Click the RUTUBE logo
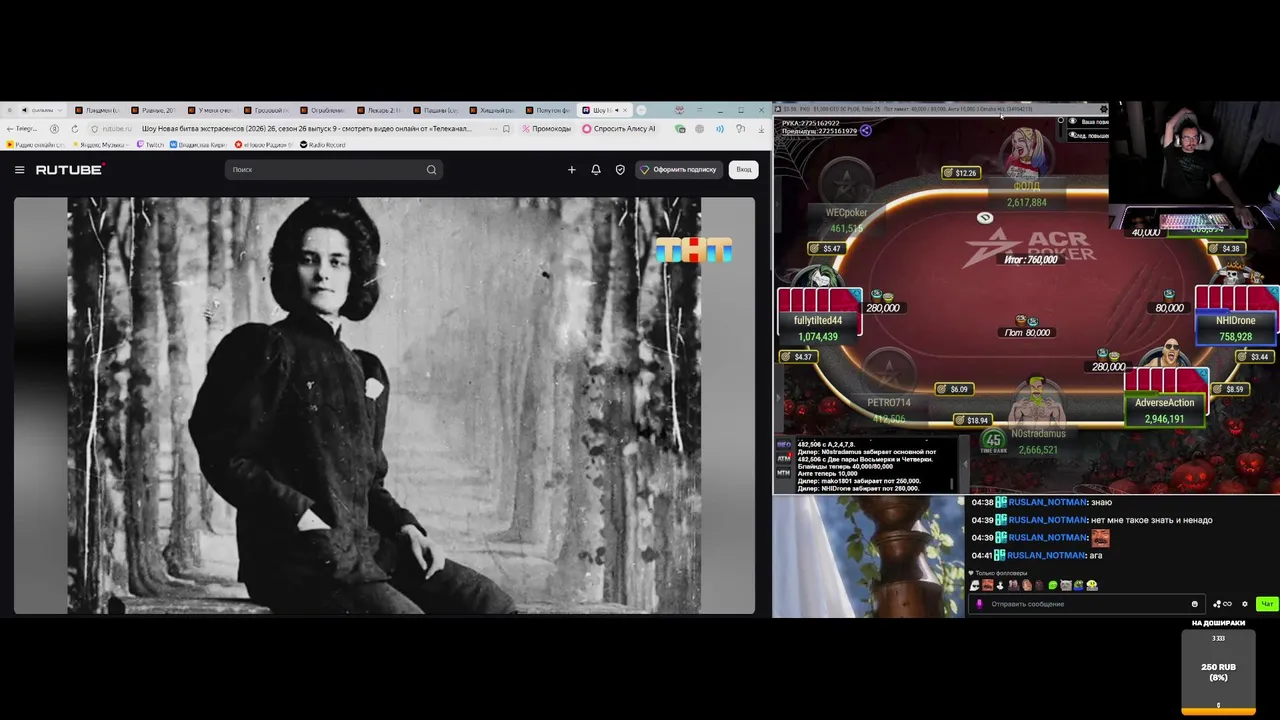Image resolution: width=1280 pixels, height=720 pixels. (70, 170)
